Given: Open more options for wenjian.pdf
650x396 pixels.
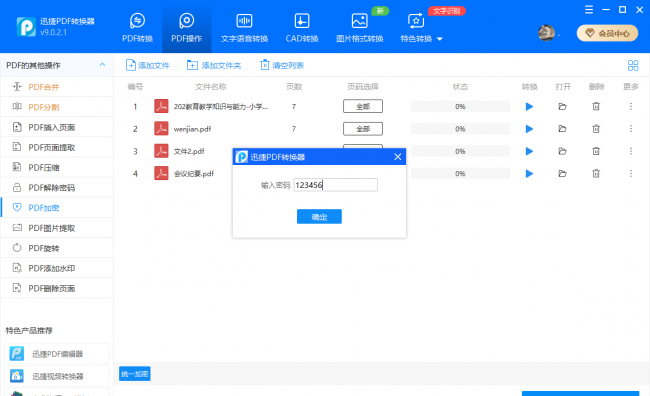Looking at the screenshot, I should (631, 129).
